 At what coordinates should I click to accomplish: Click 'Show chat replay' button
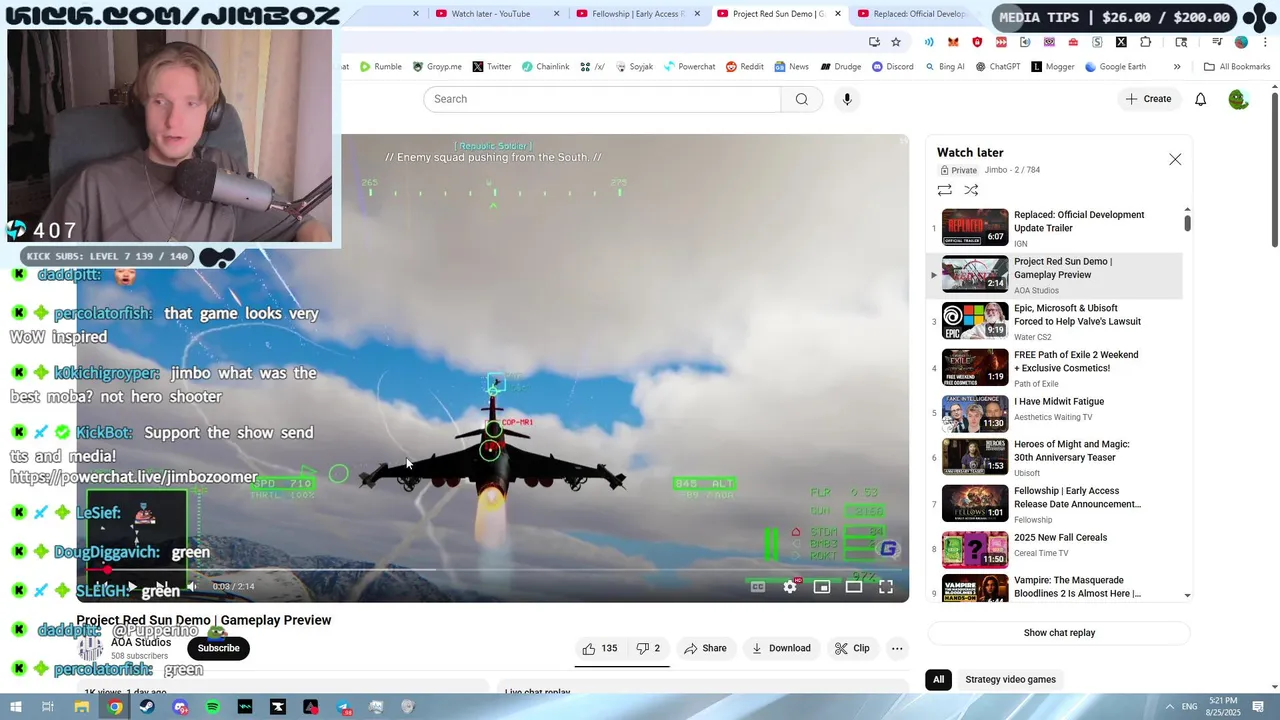[1059, 633]
